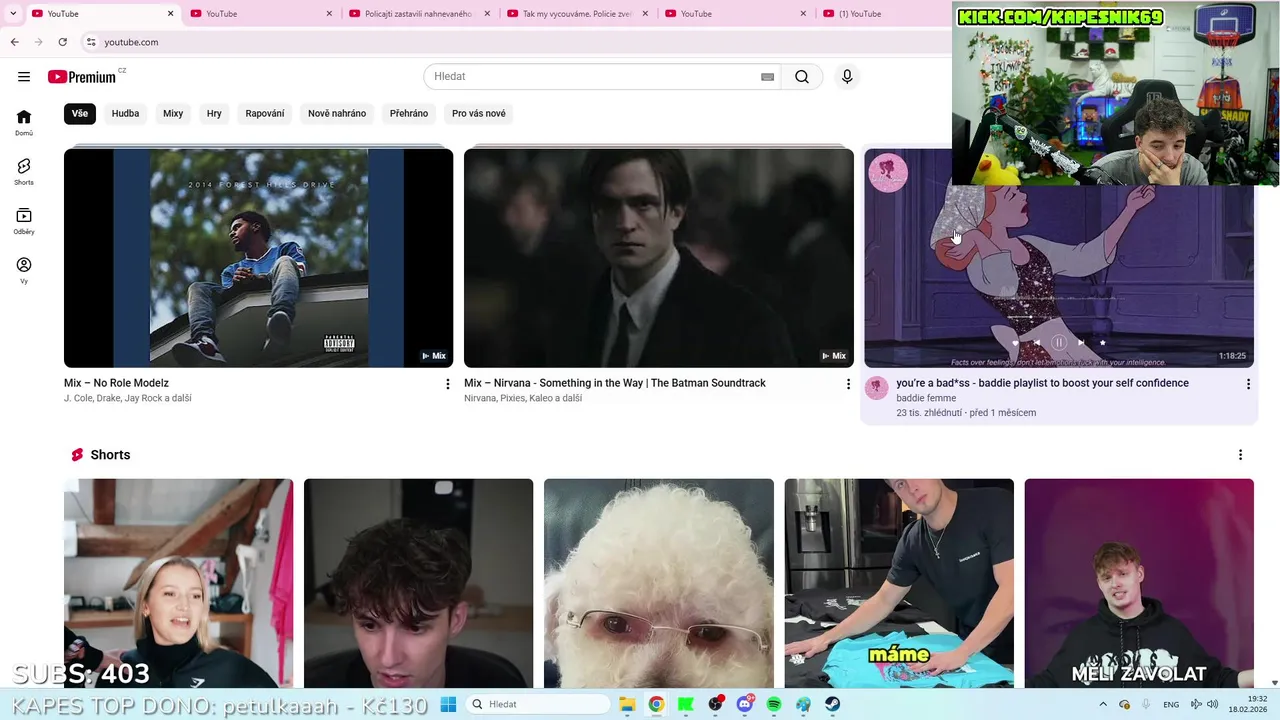Open Discord from the taskbar
The height and width of the screenshot is (720, 1280).
(x=745, y=704)
